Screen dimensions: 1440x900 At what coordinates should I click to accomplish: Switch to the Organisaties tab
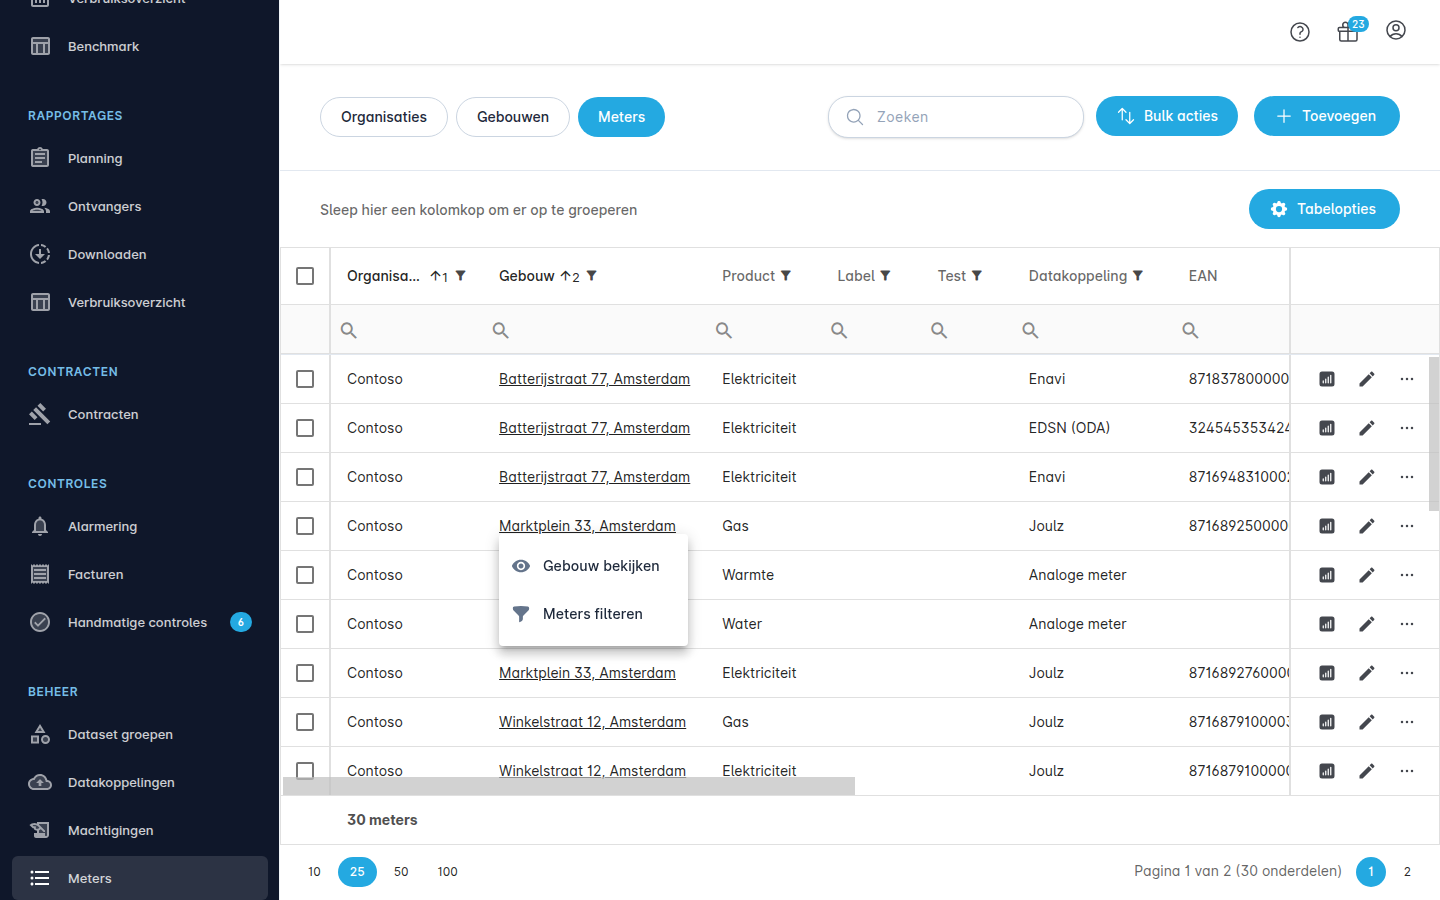click(x=384, y=117)
